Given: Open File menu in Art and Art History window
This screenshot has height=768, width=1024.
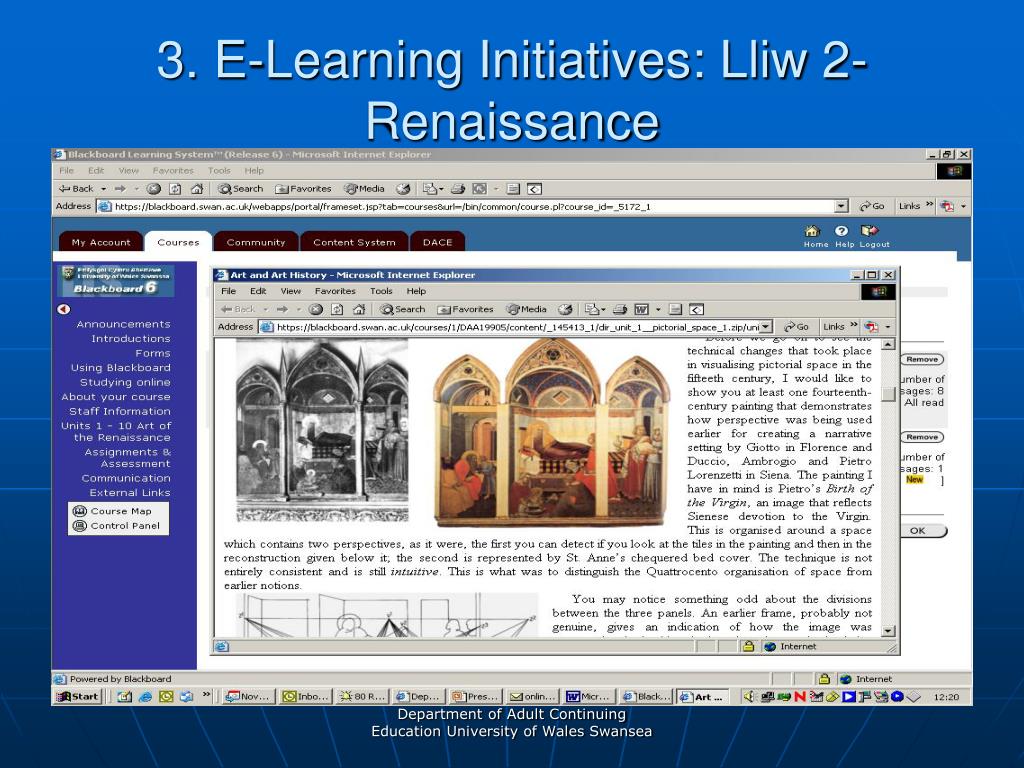Looking at the screenshot, I should click(229, 291).
